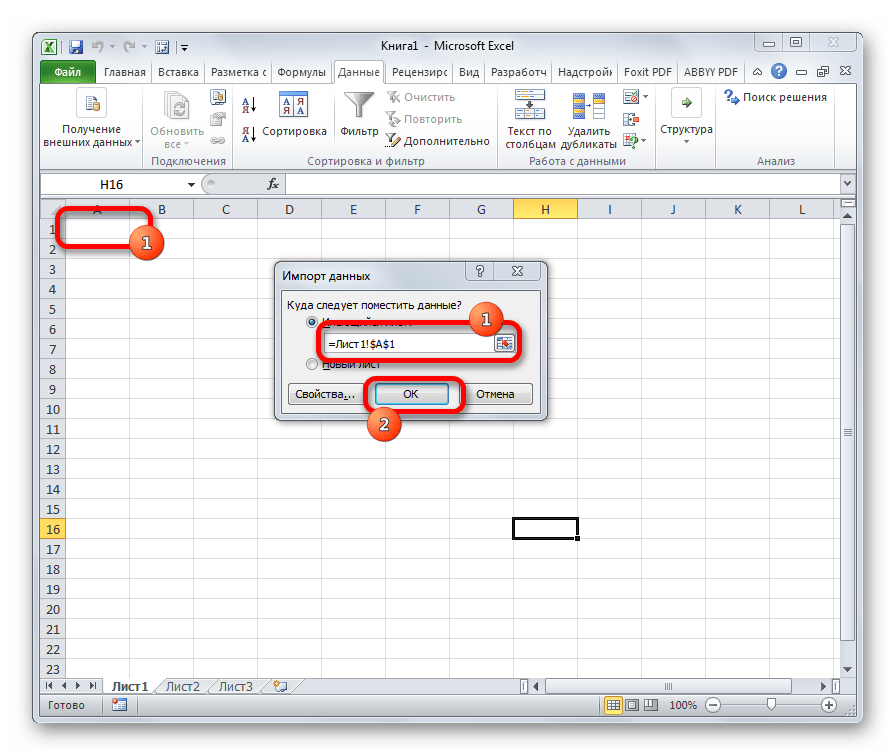Viewport: 896px width, 756px height.
Task: Click the zoom slider handle in status bar
Action: (x=769, y=705)
